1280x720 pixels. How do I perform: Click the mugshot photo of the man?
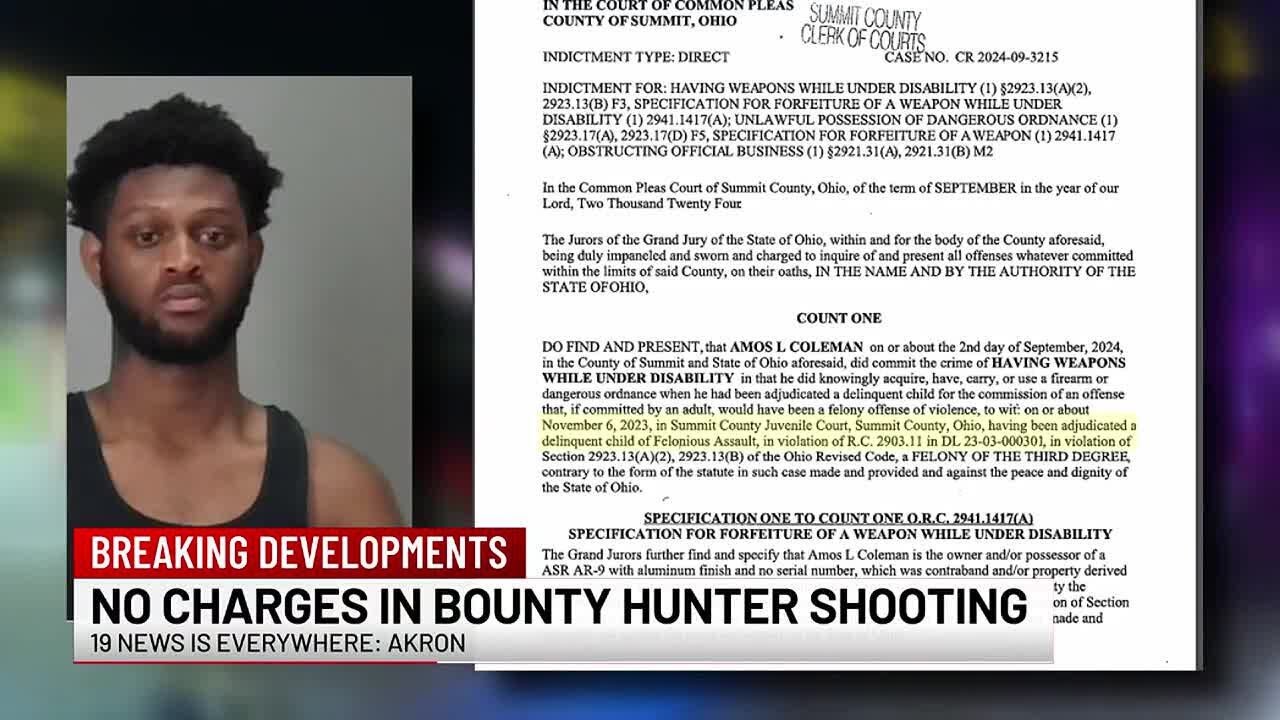coord(239,302)
